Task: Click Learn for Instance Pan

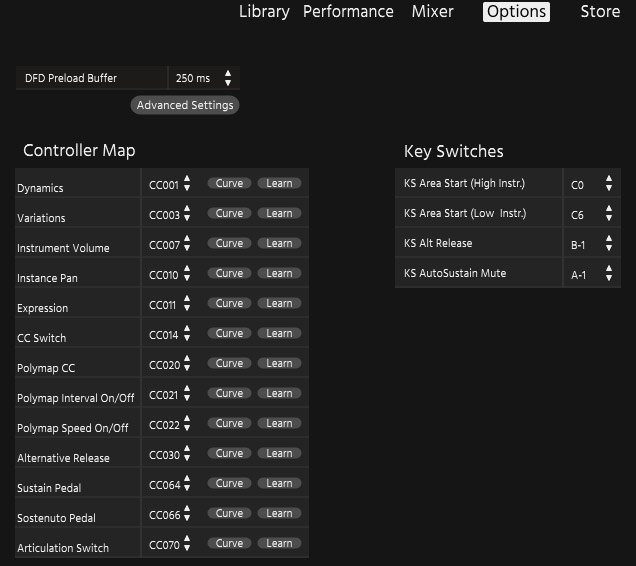Action: [279, 273]
